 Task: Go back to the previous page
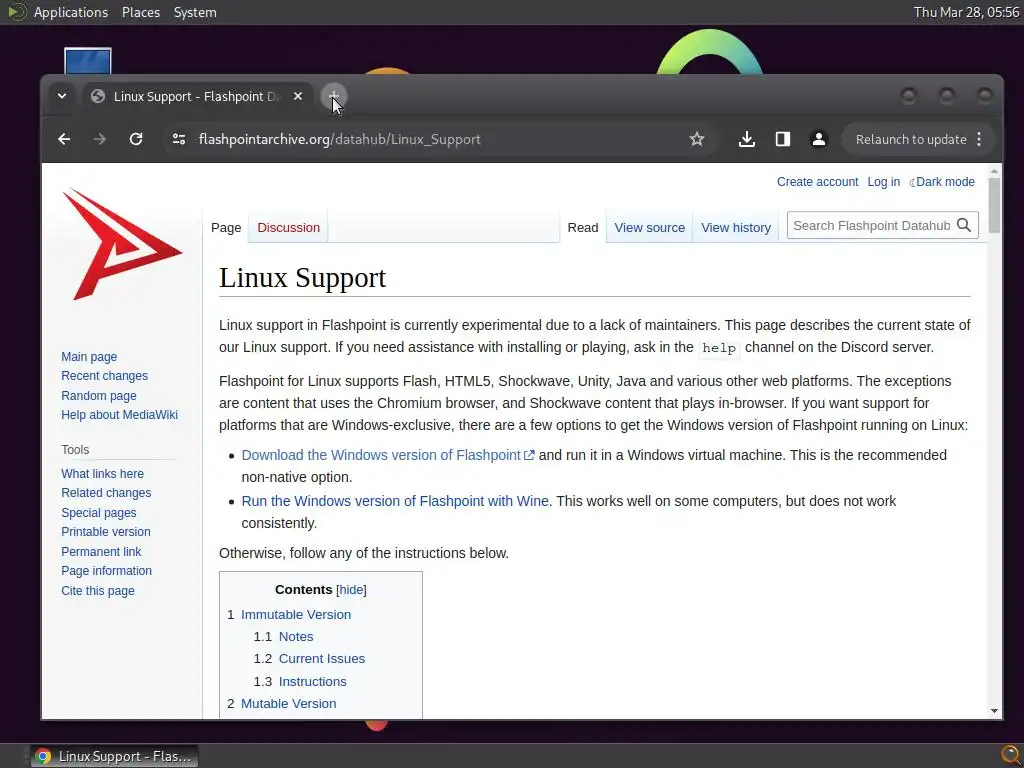click(64, 139)
